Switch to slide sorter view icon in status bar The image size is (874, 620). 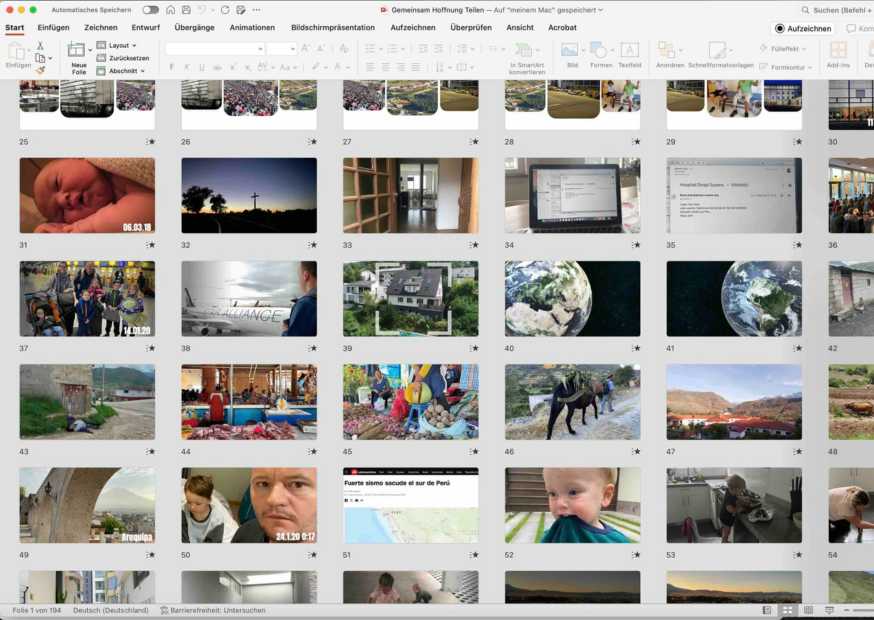[787, 611]
